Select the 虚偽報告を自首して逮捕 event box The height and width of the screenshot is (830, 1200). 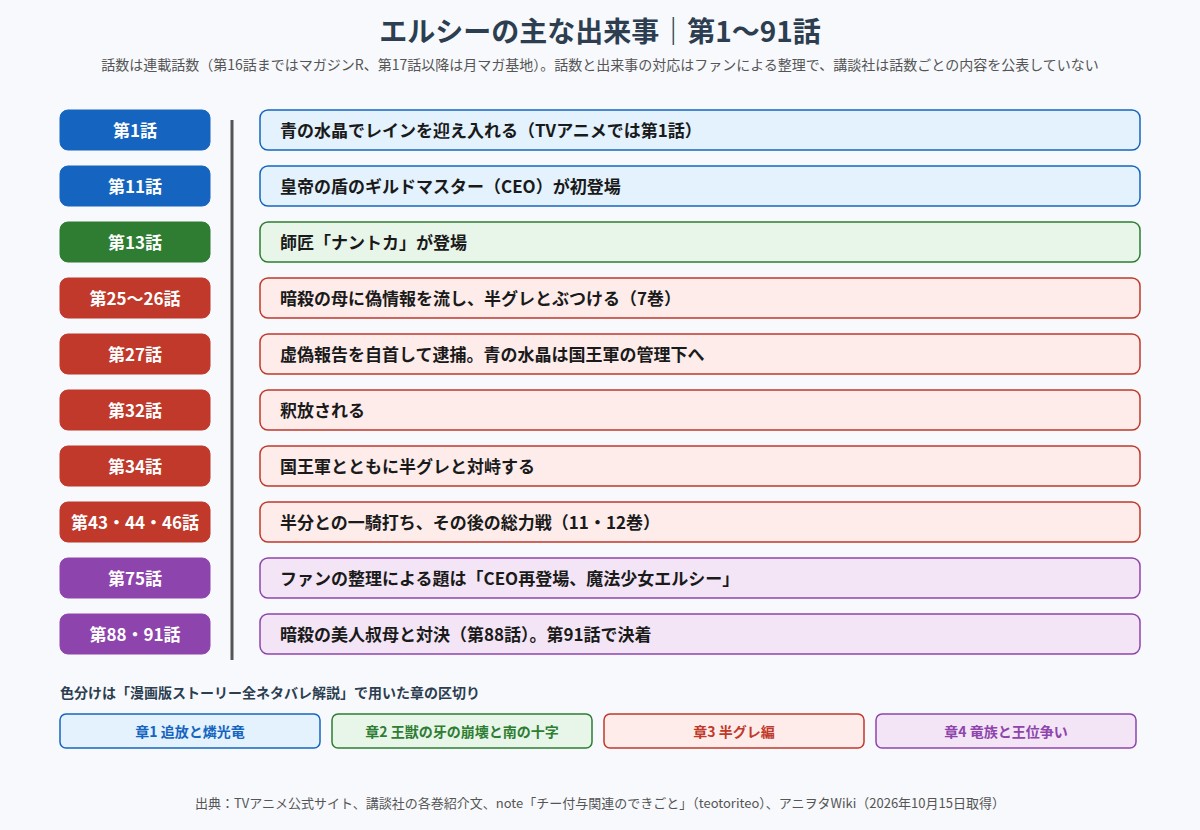pyautogui.click(x=700, y=354)
